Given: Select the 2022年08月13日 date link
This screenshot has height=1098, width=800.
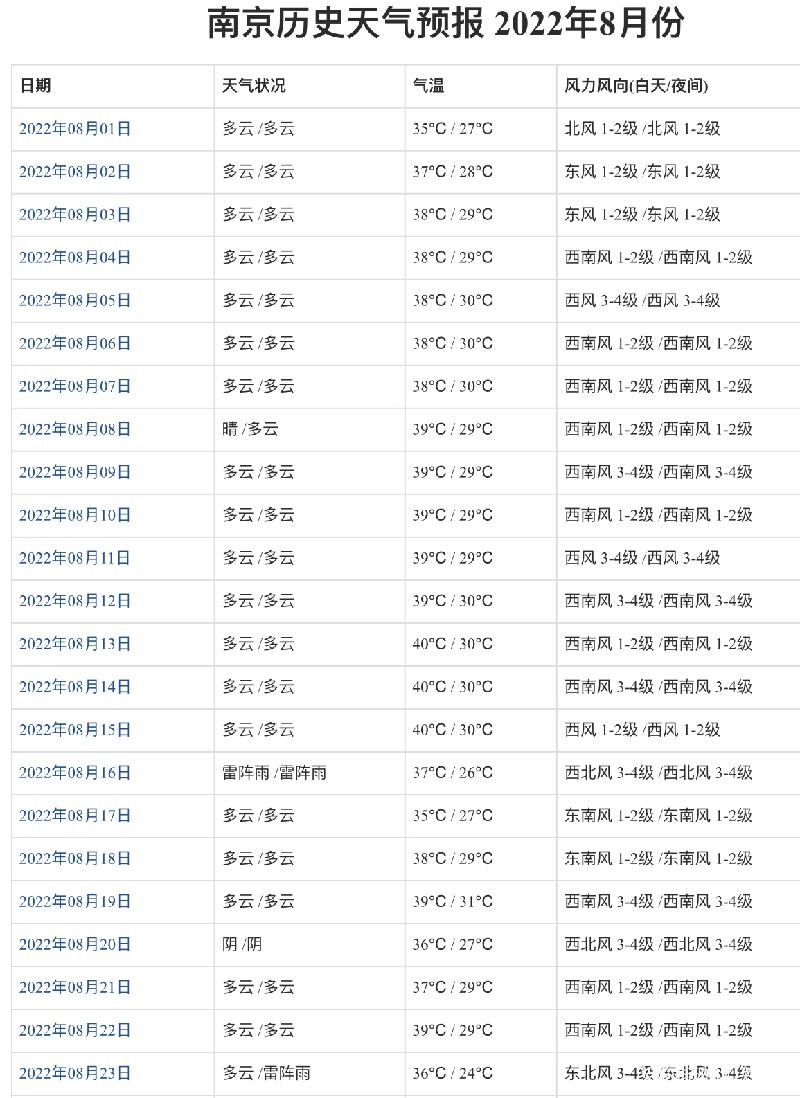Looking at the screenshot, I should point(75,644).
